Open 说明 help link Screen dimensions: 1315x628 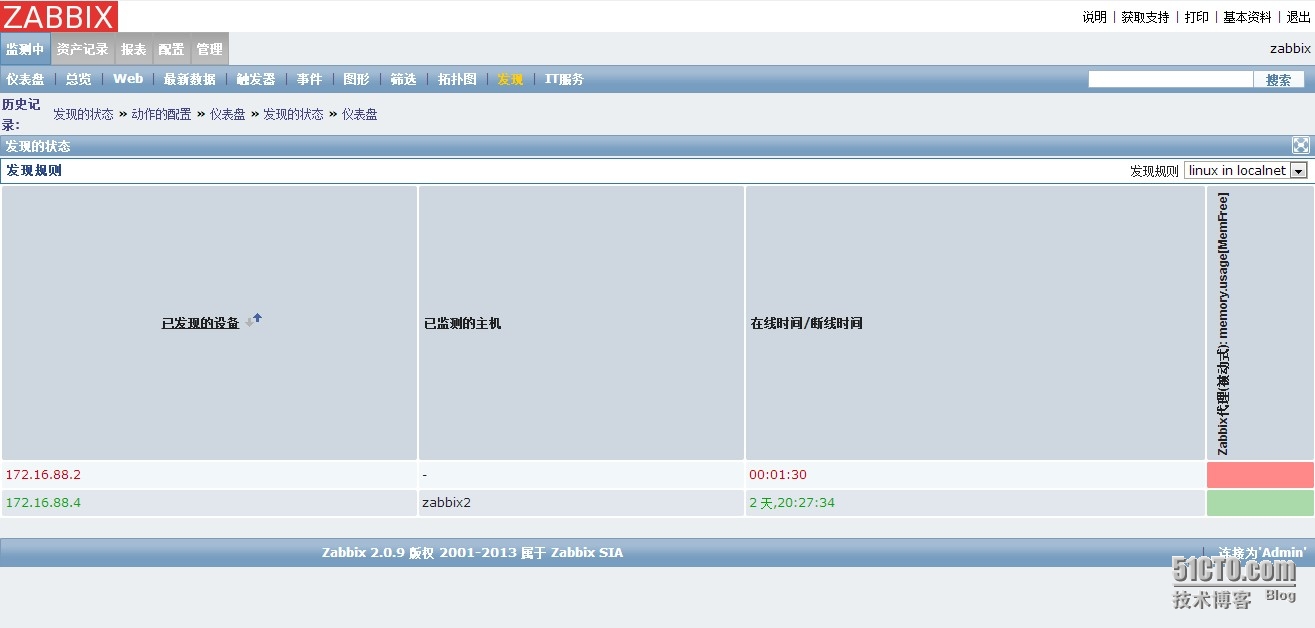click(x=1095, y=17)
